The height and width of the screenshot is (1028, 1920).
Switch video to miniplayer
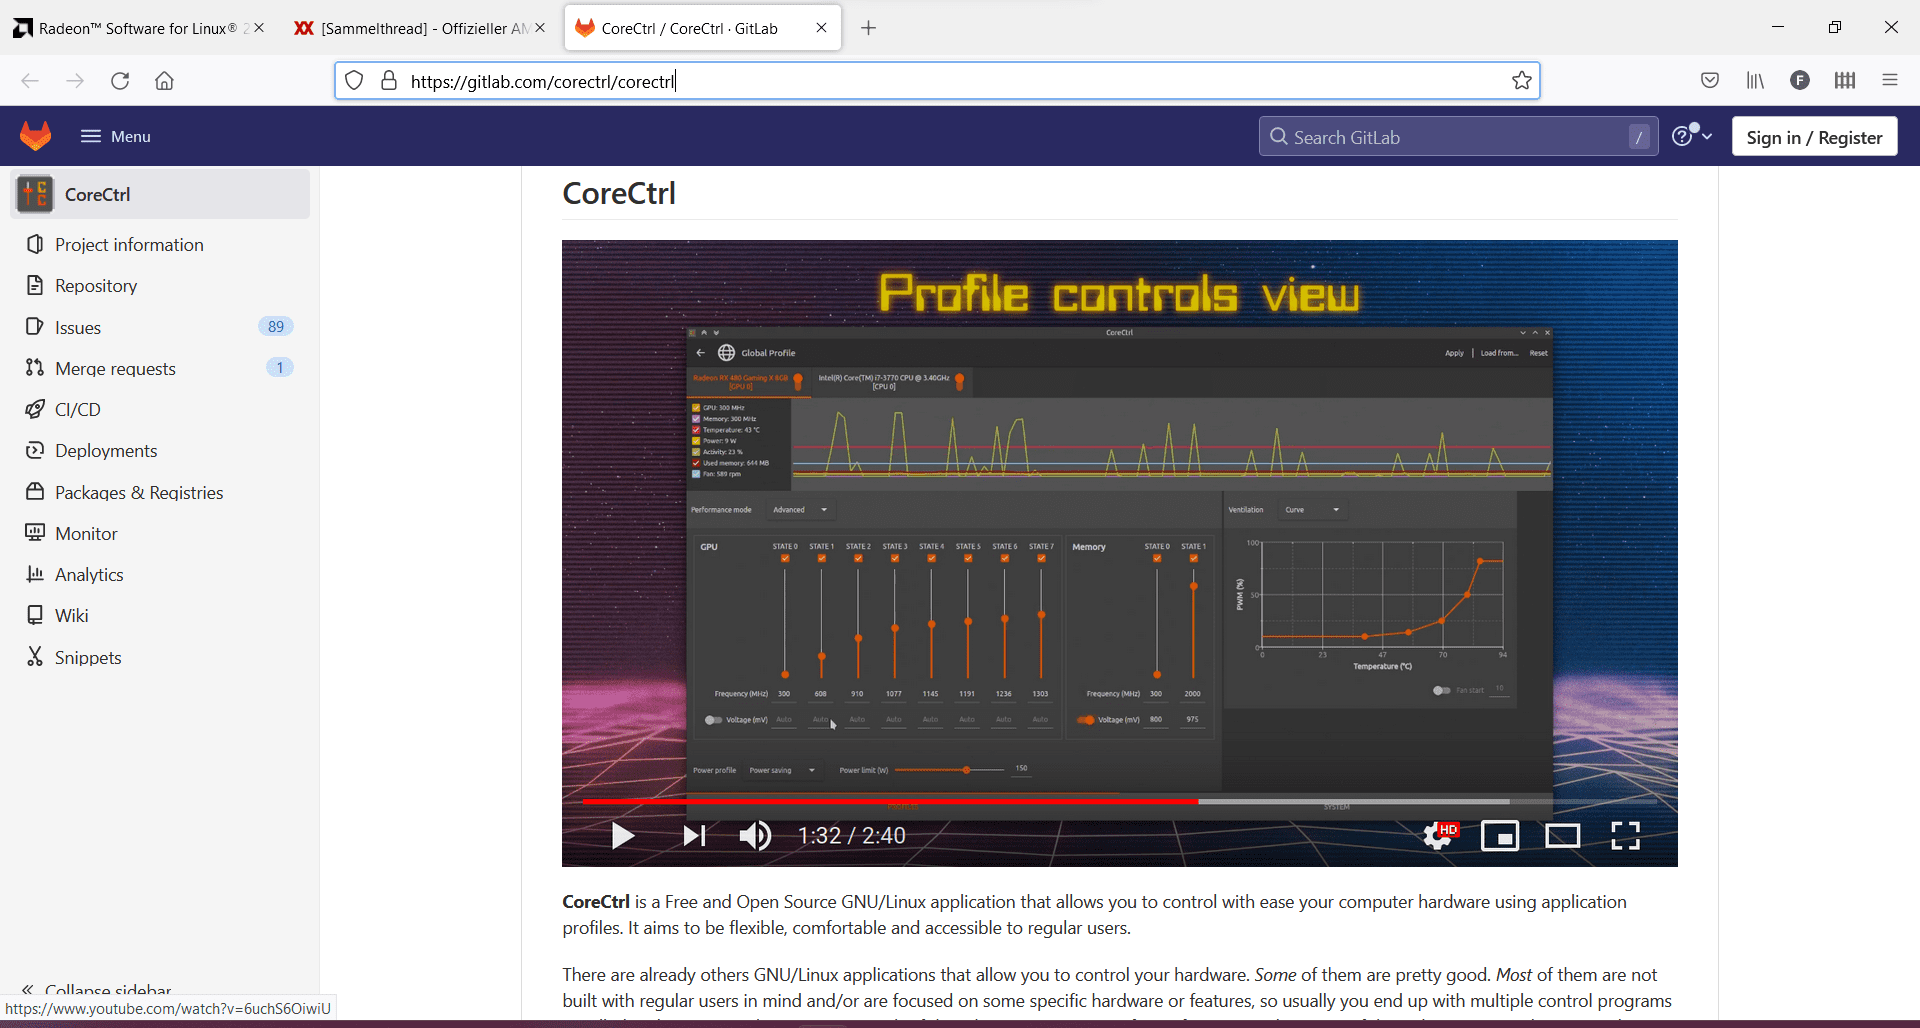coord(1500,836)
